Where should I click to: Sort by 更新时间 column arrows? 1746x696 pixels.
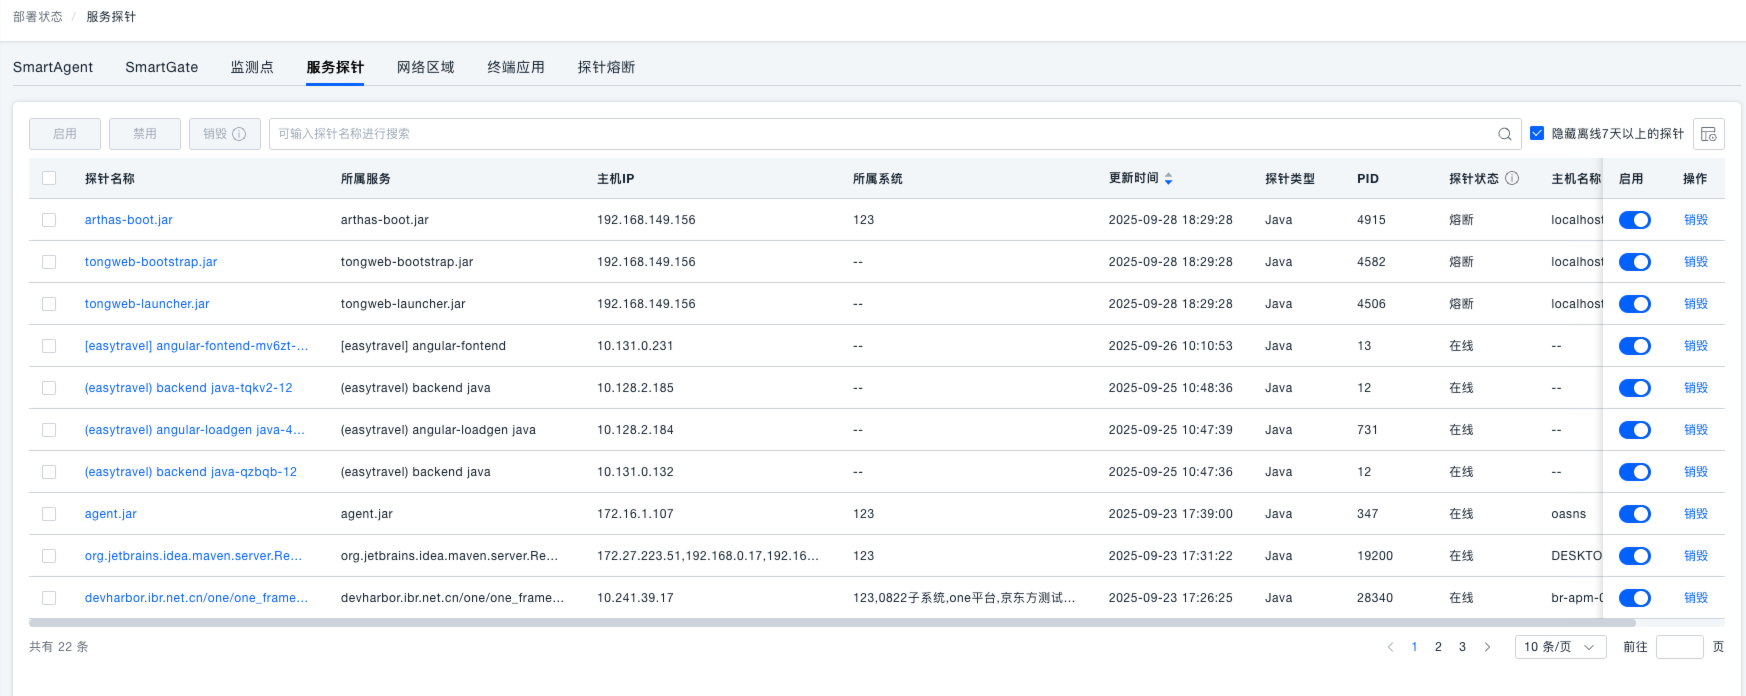(x=1168, y=179)
